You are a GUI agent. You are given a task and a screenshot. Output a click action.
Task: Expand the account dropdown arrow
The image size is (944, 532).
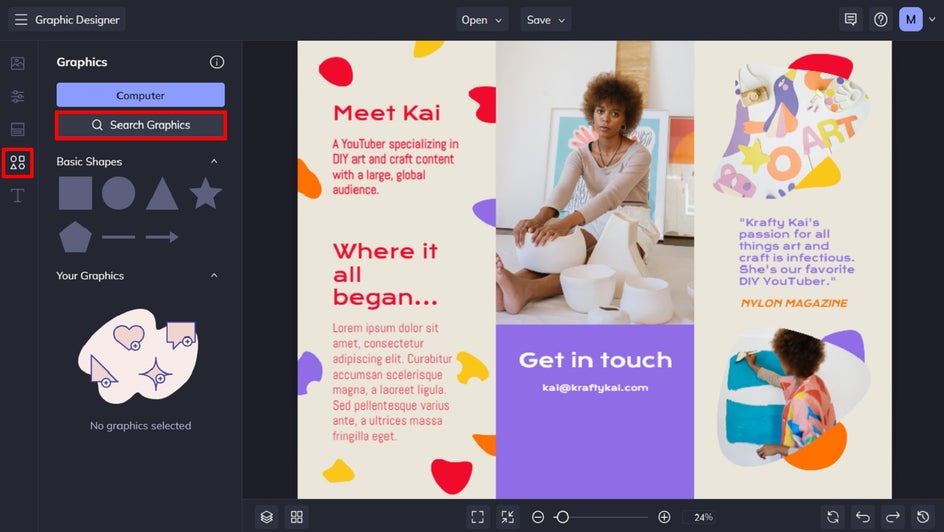932,20
